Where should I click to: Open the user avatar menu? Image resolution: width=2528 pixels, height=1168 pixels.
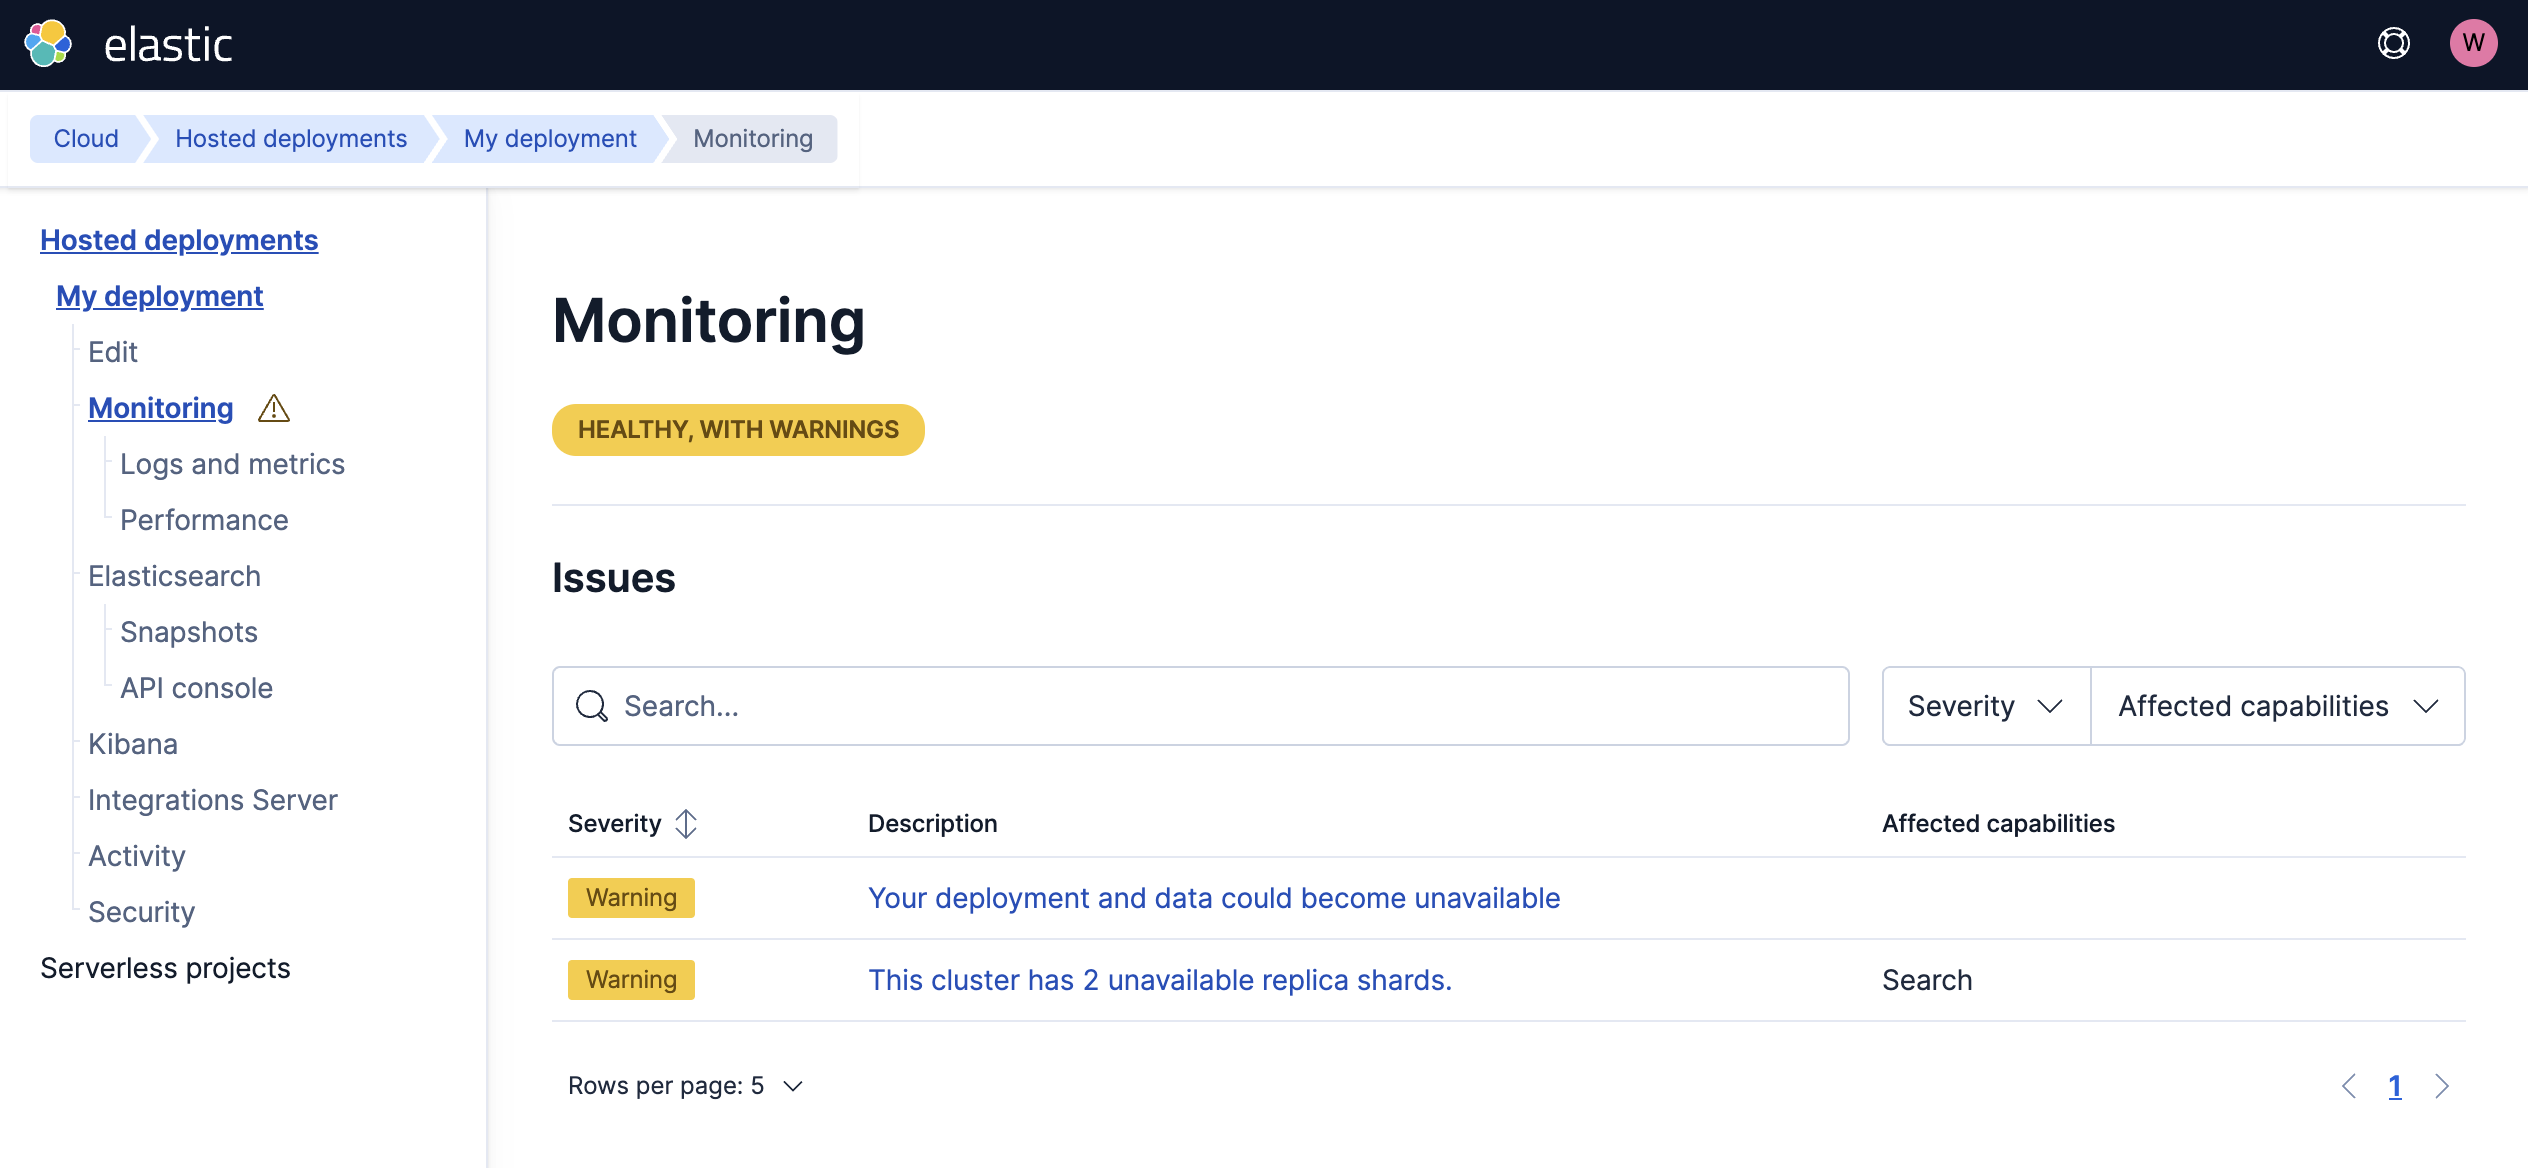coord(2474,42)
